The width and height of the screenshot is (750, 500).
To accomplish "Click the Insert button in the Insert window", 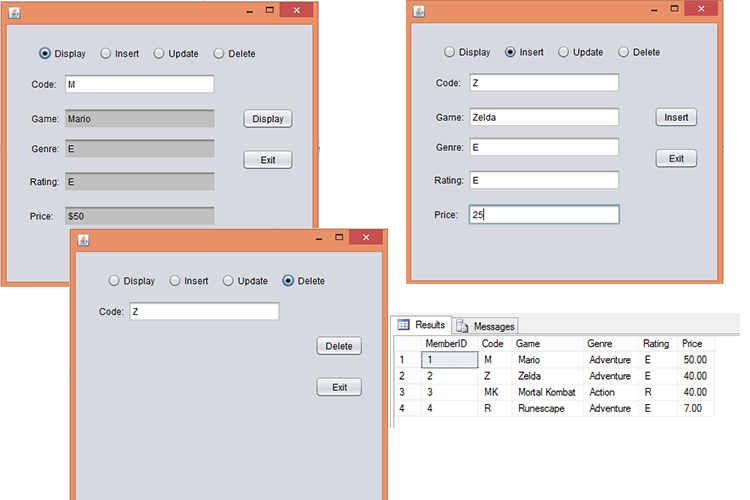I will [676, 117].
